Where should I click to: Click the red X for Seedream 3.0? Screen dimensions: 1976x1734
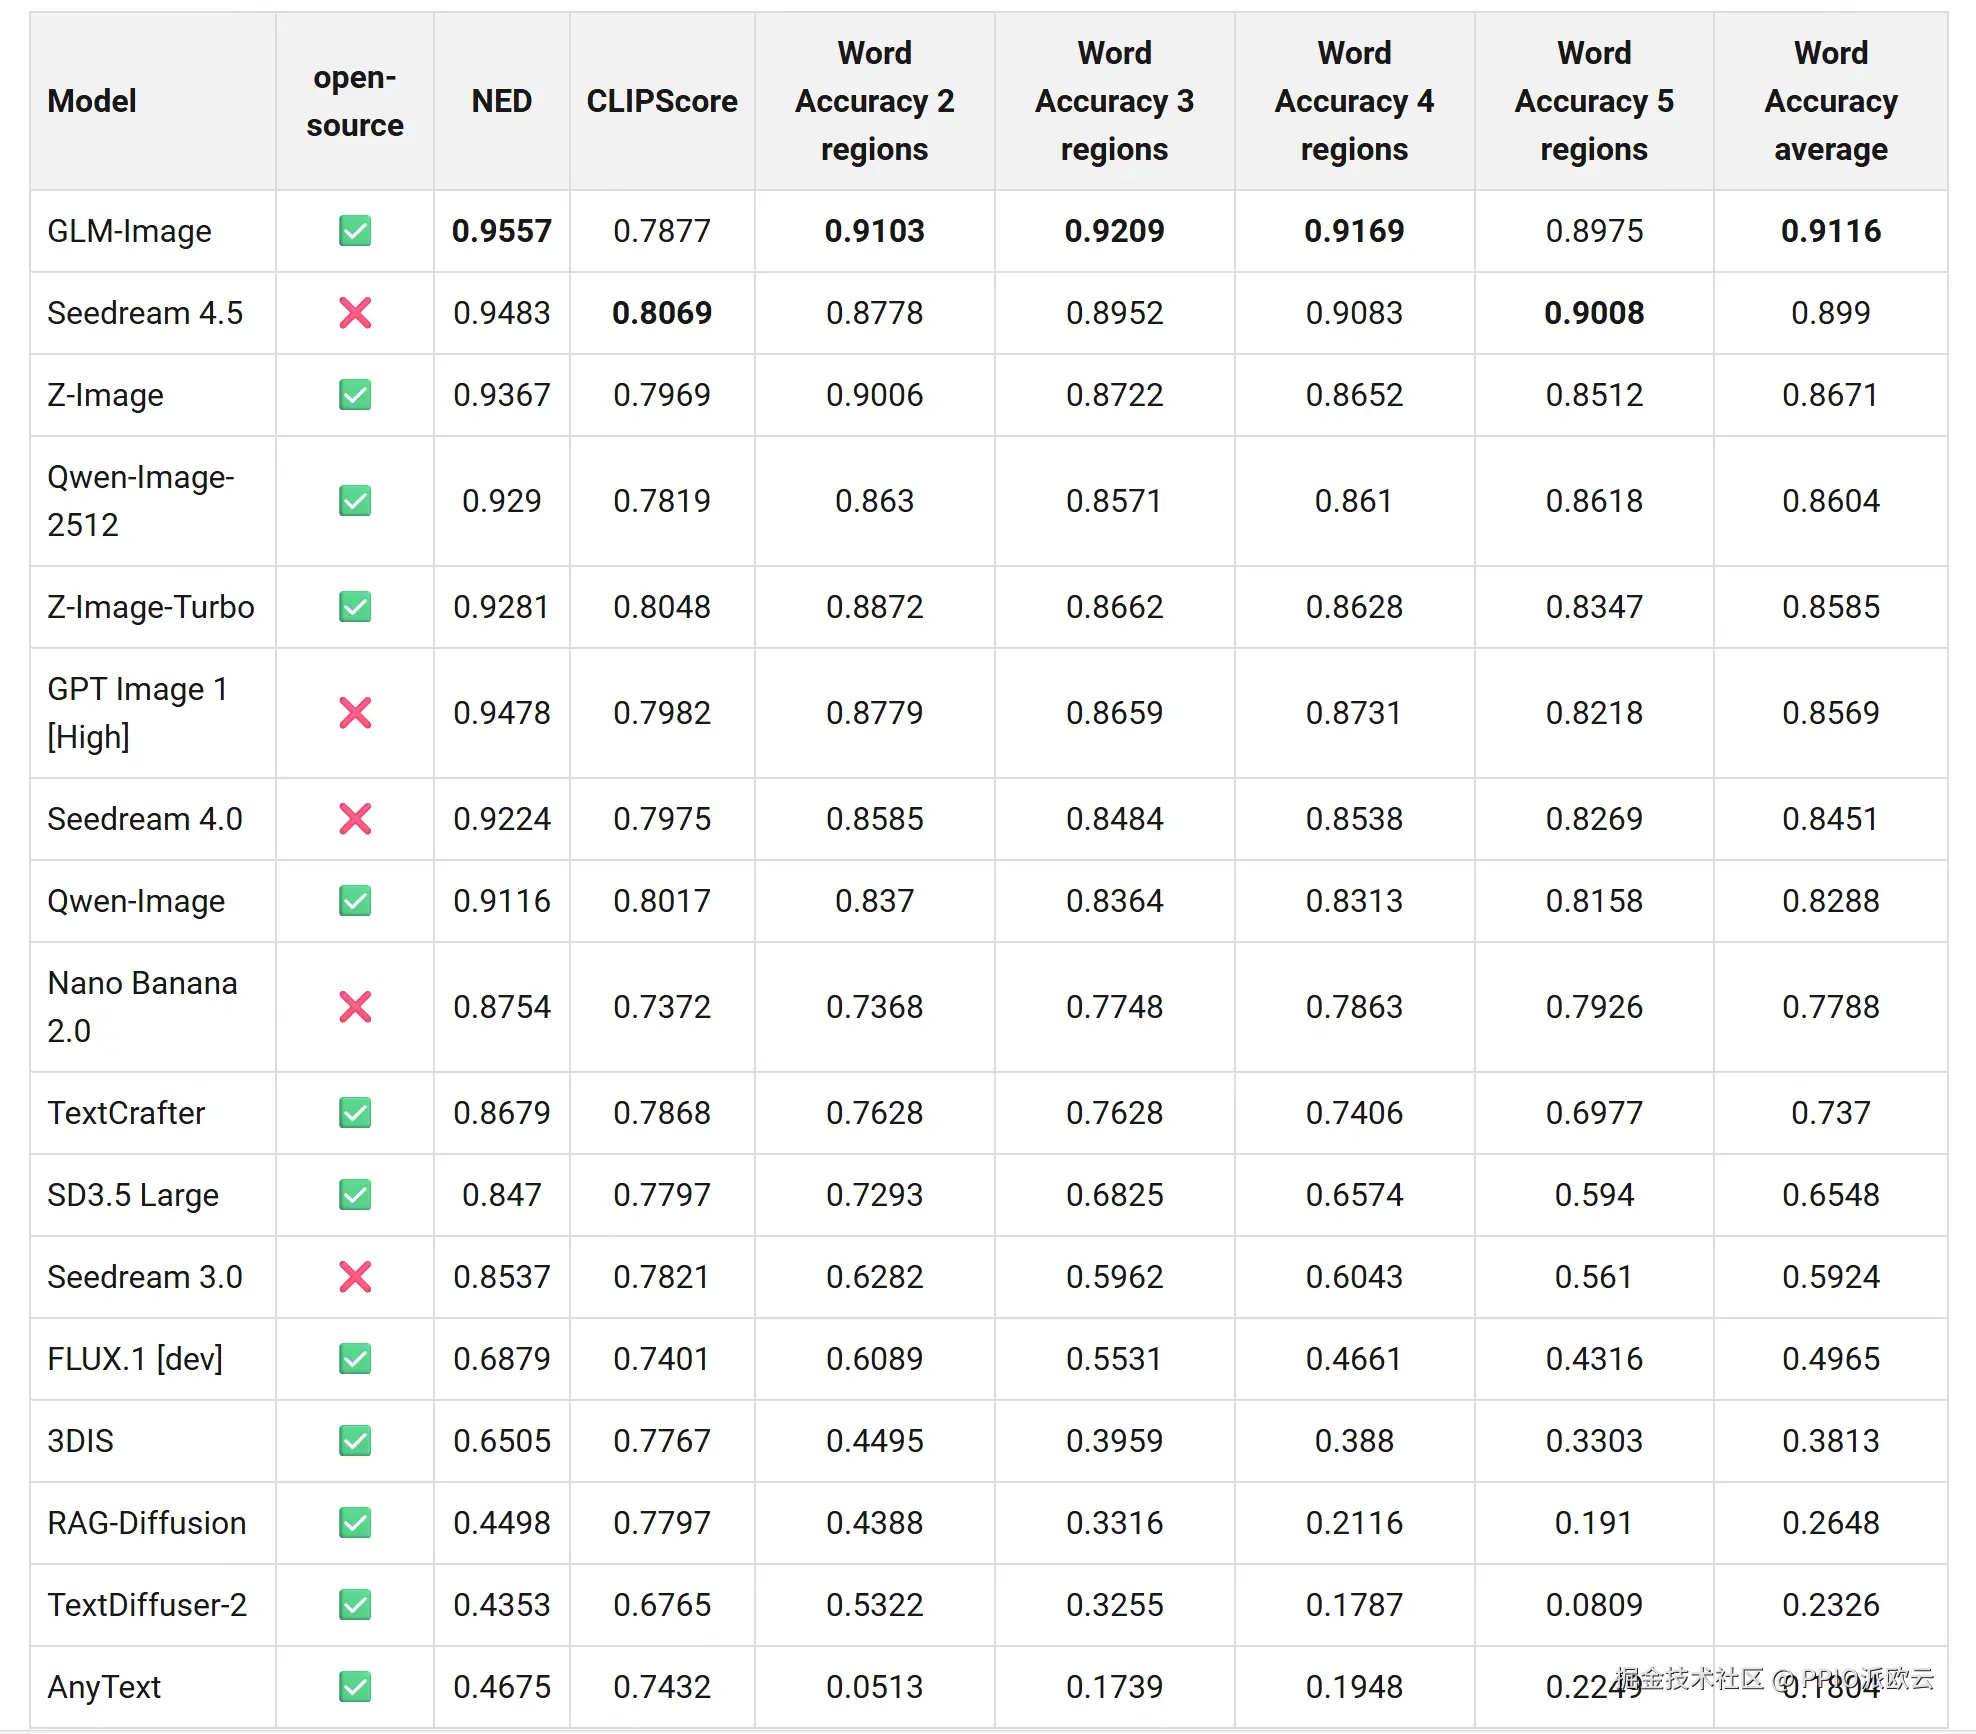[355, 1277]
